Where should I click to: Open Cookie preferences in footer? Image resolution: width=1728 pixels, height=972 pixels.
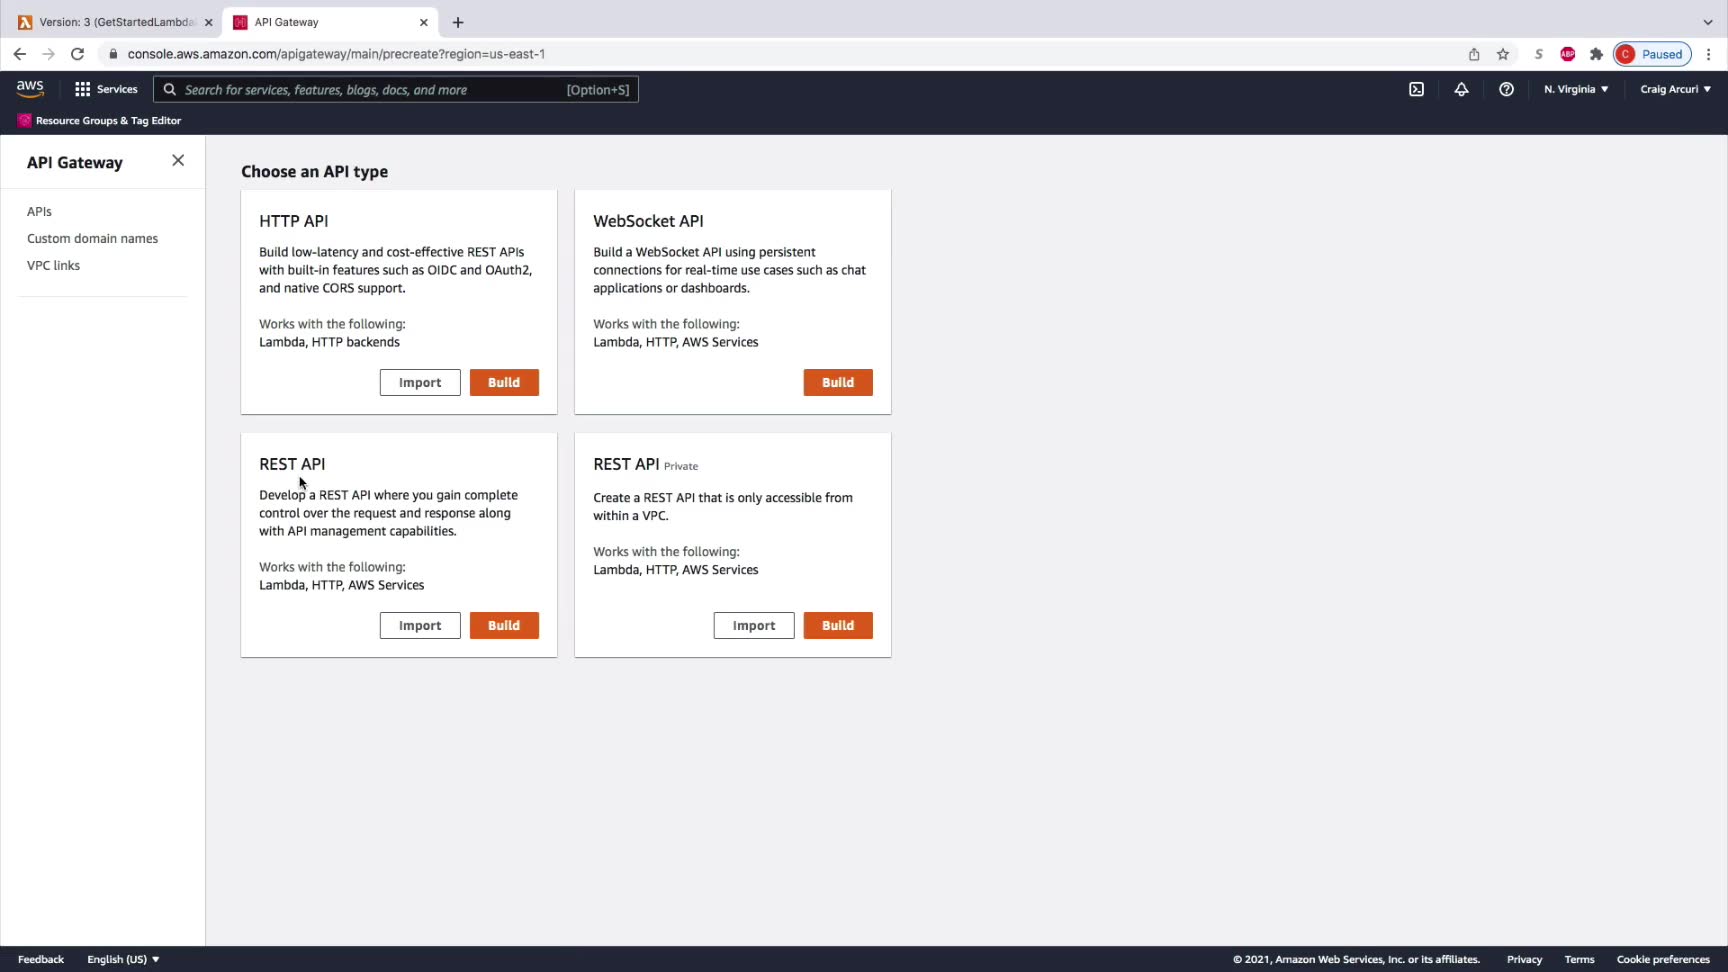1663,959
